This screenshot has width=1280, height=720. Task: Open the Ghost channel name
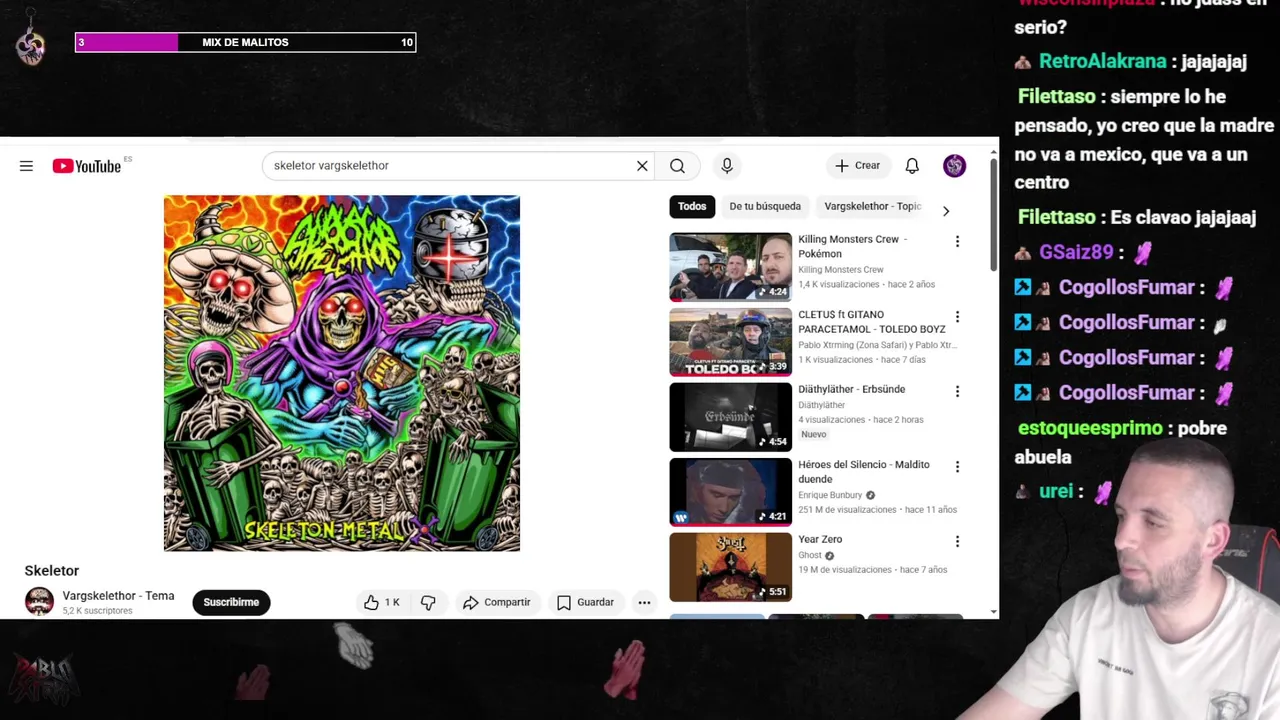[810, 555]
